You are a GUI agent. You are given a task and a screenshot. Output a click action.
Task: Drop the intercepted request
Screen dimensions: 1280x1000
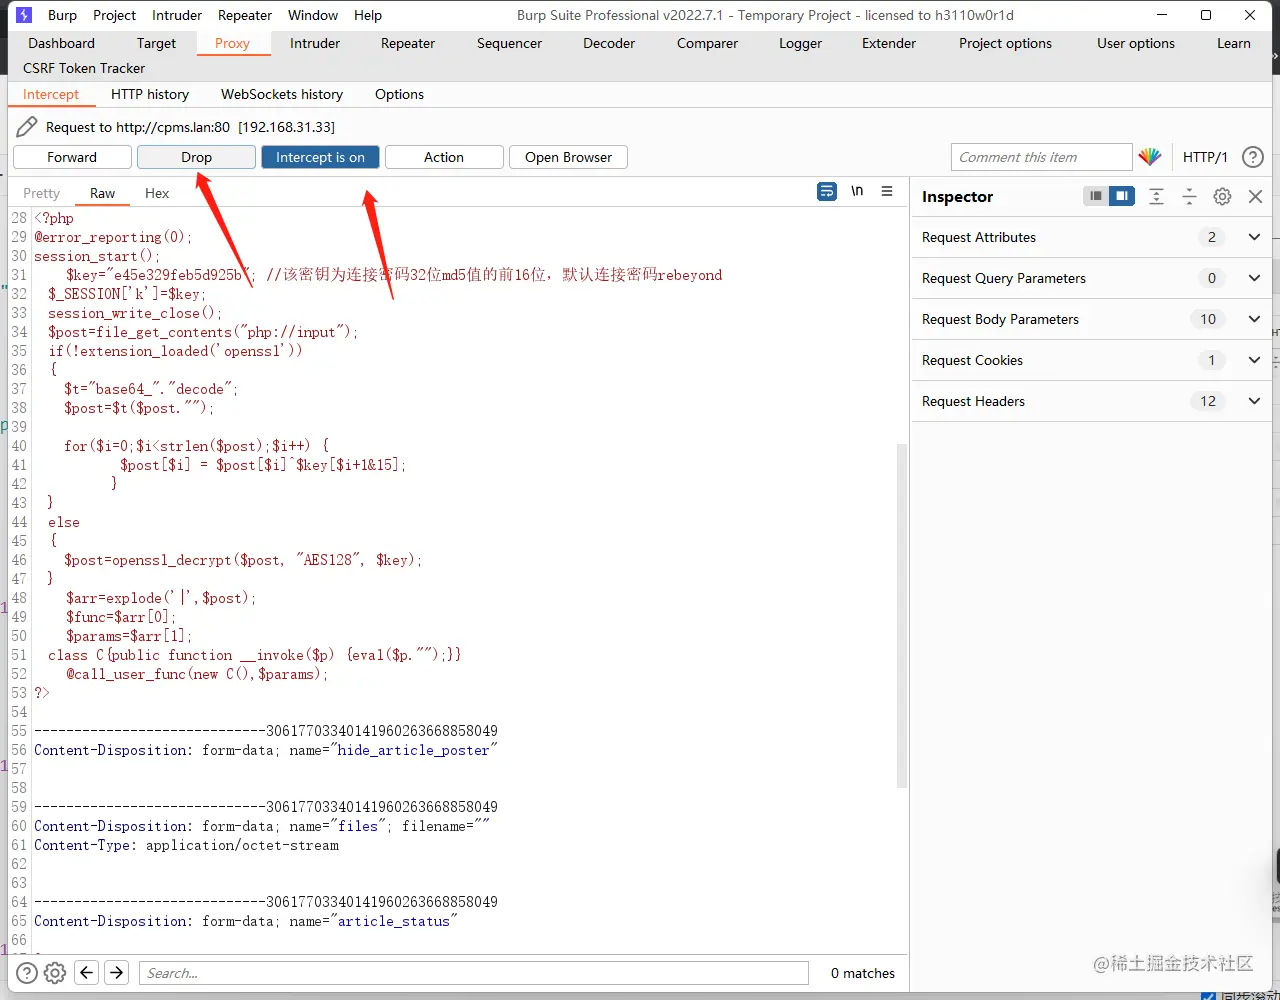click(196, 157)
